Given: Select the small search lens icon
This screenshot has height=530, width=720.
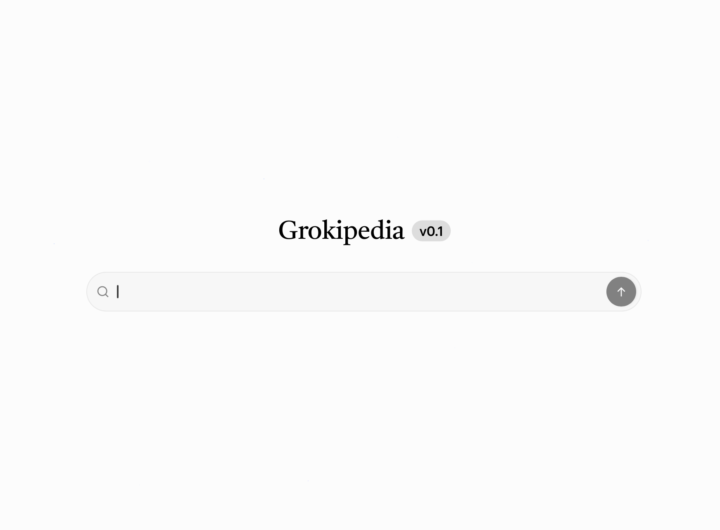Looking at the screenshot, I should tap(103, 292).
